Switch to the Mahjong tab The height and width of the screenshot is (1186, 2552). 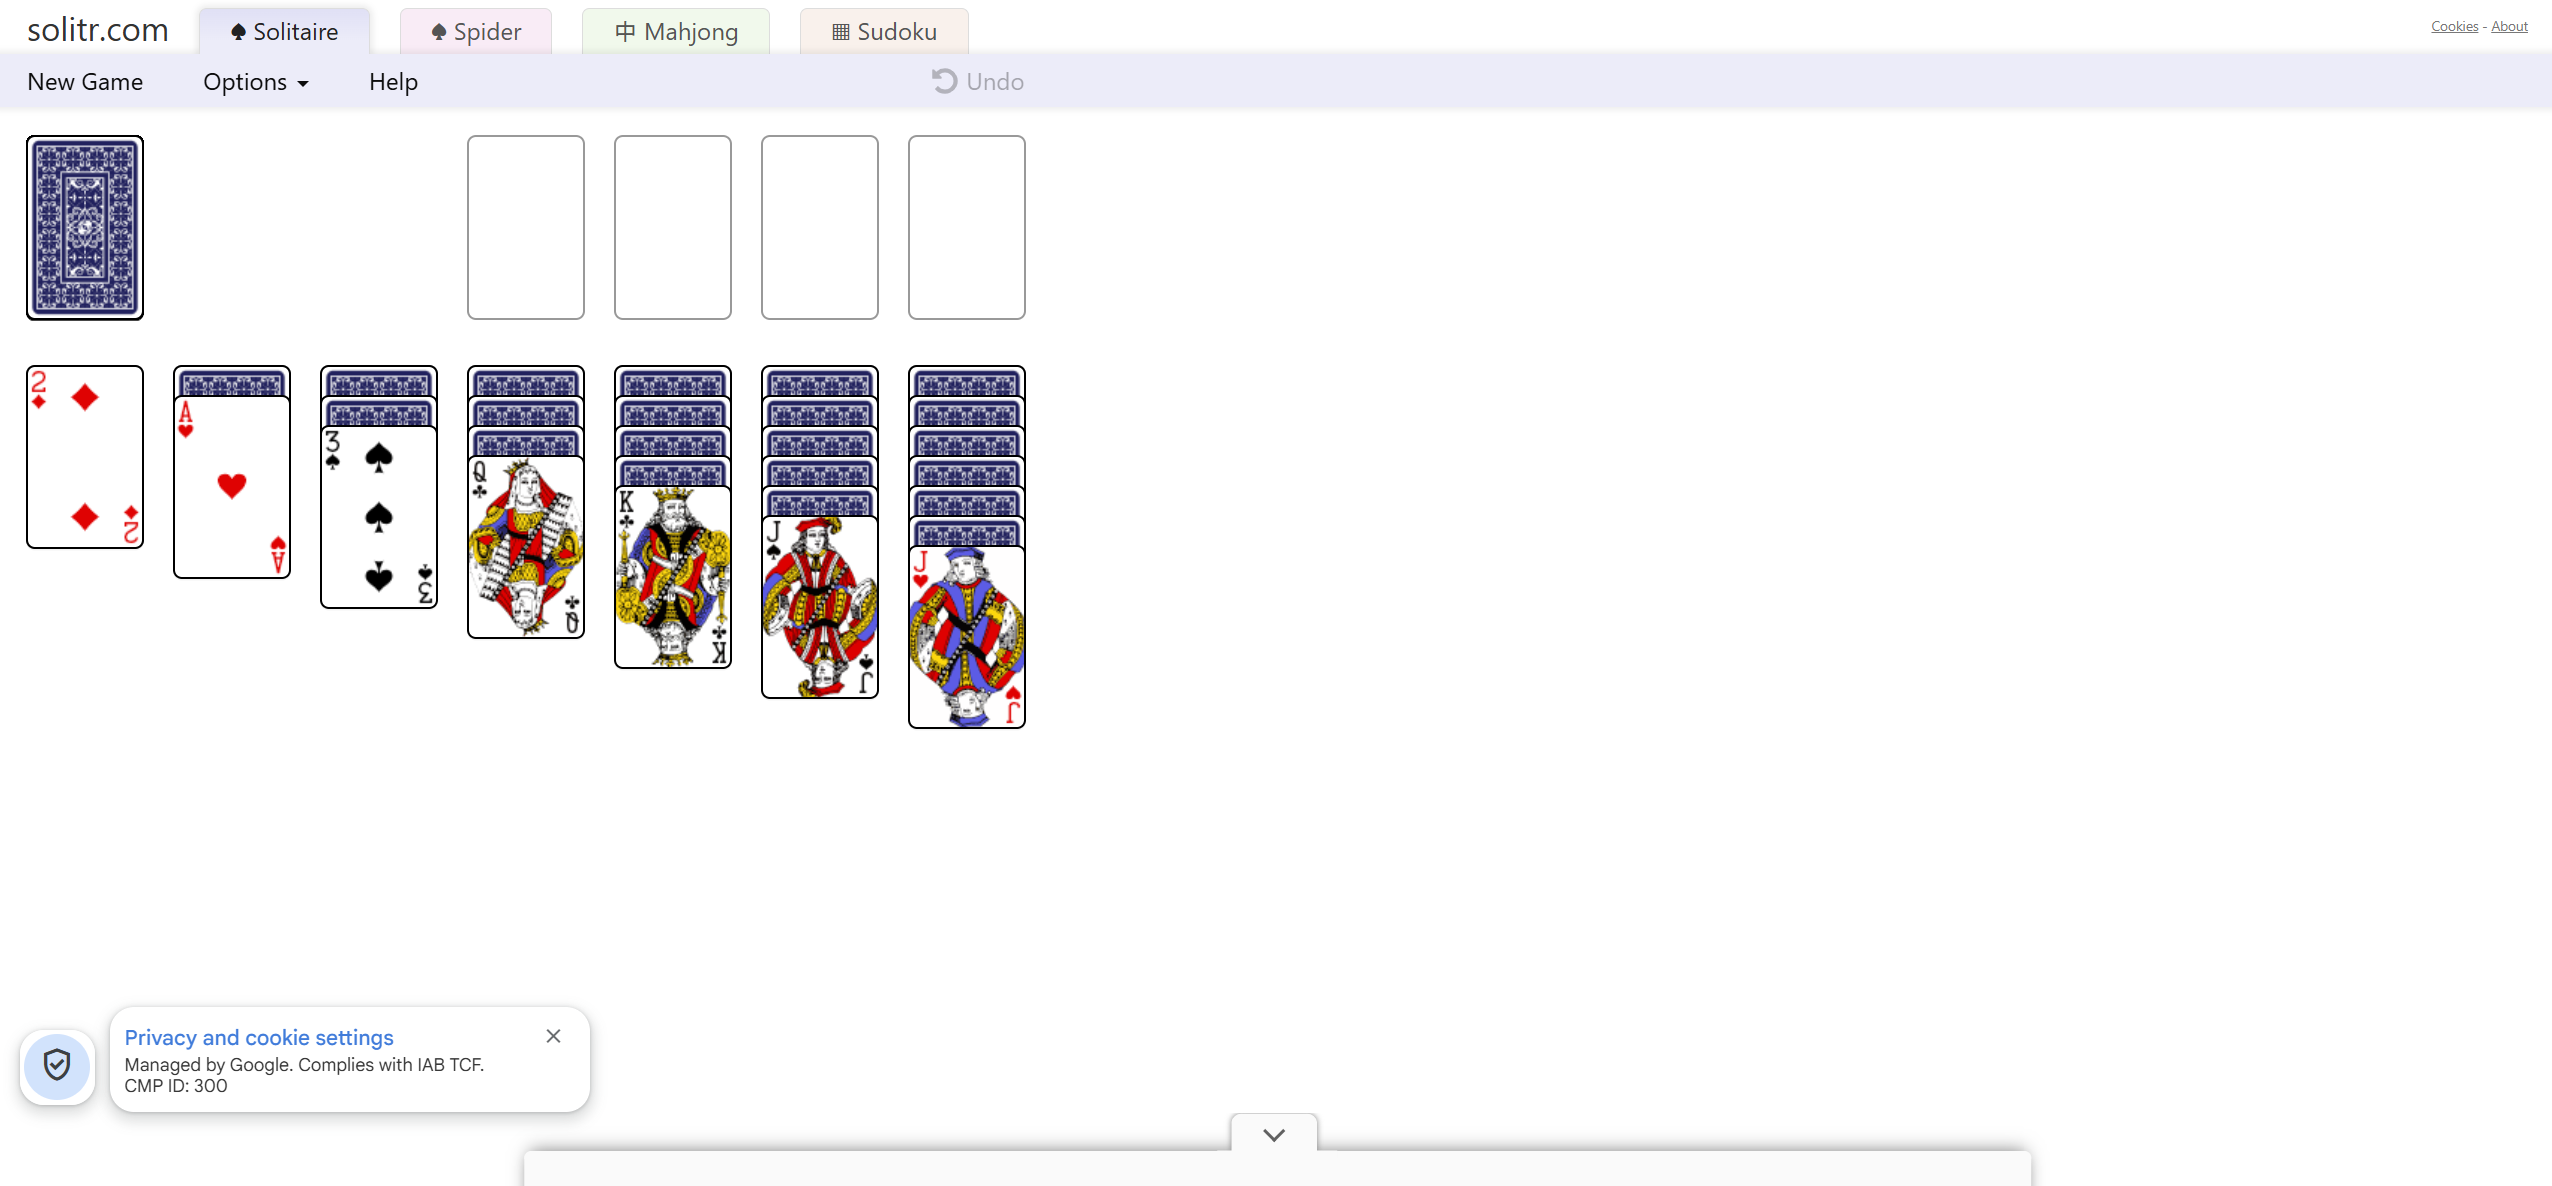pos(676,32)
